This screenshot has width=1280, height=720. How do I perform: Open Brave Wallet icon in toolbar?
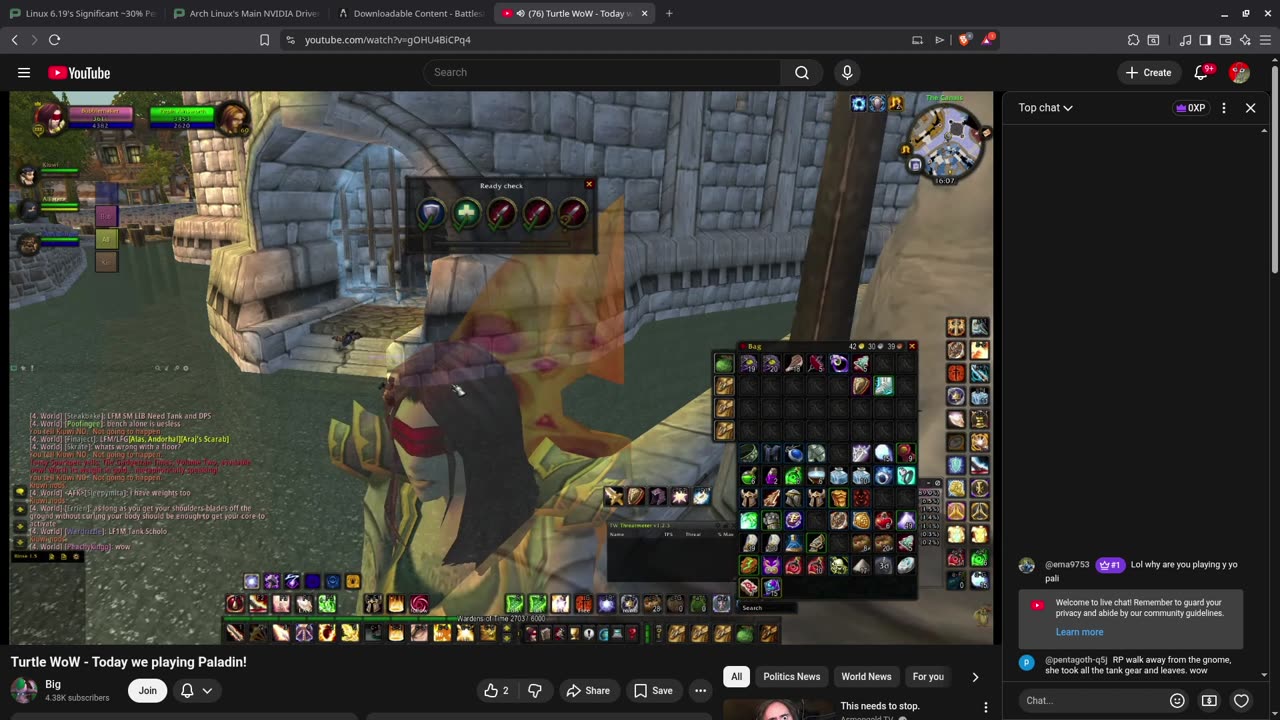coord(1225,40)
